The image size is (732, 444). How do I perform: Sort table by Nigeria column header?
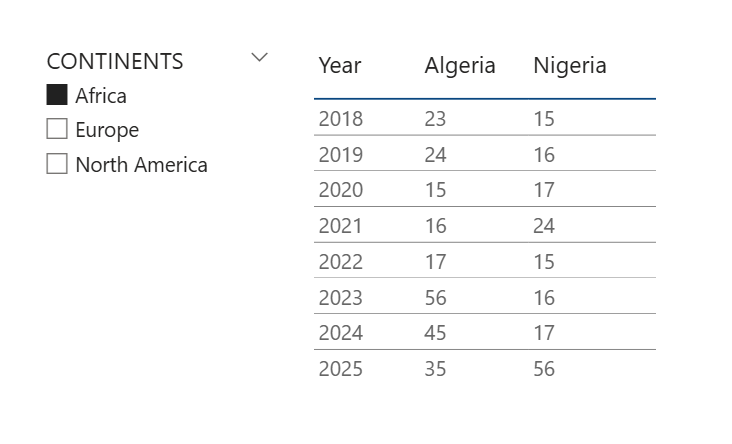(x=570, y=66)
